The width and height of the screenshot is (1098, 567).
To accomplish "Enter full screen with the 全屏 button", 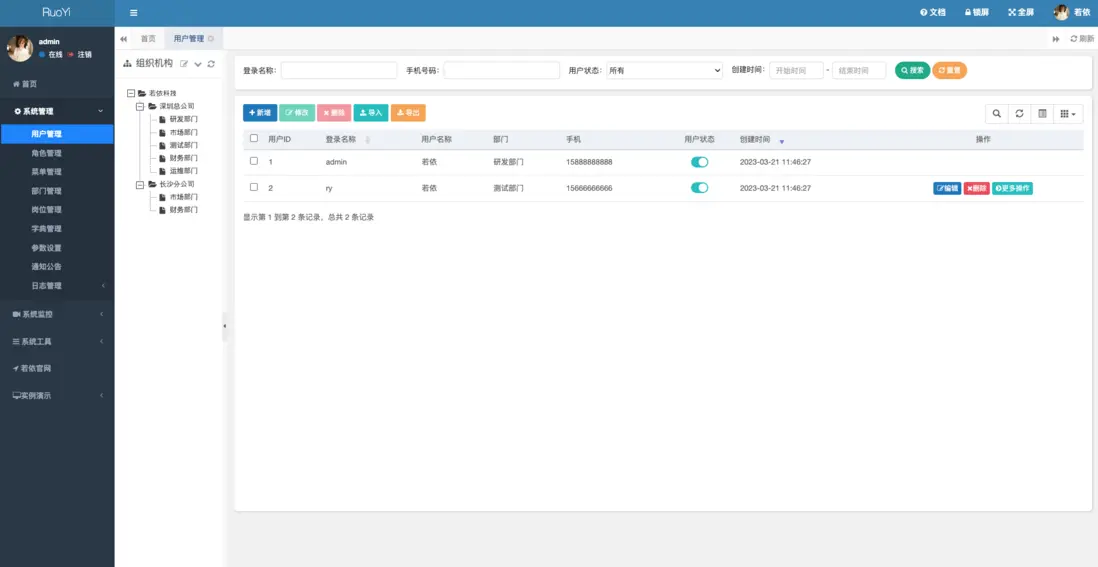I will pyautogui.click(x=1021, y=13).
